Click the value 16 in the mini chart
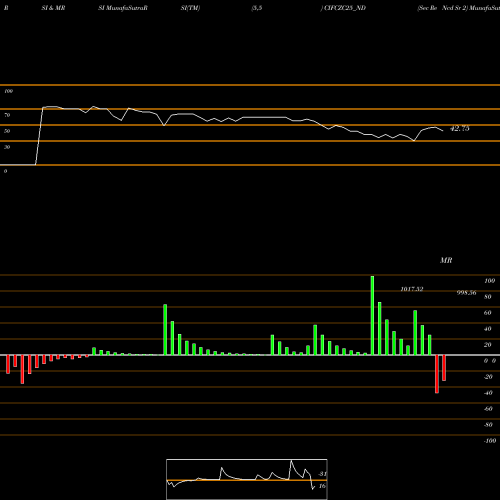The width and height of the screenshot is (500, 500). 322,486
